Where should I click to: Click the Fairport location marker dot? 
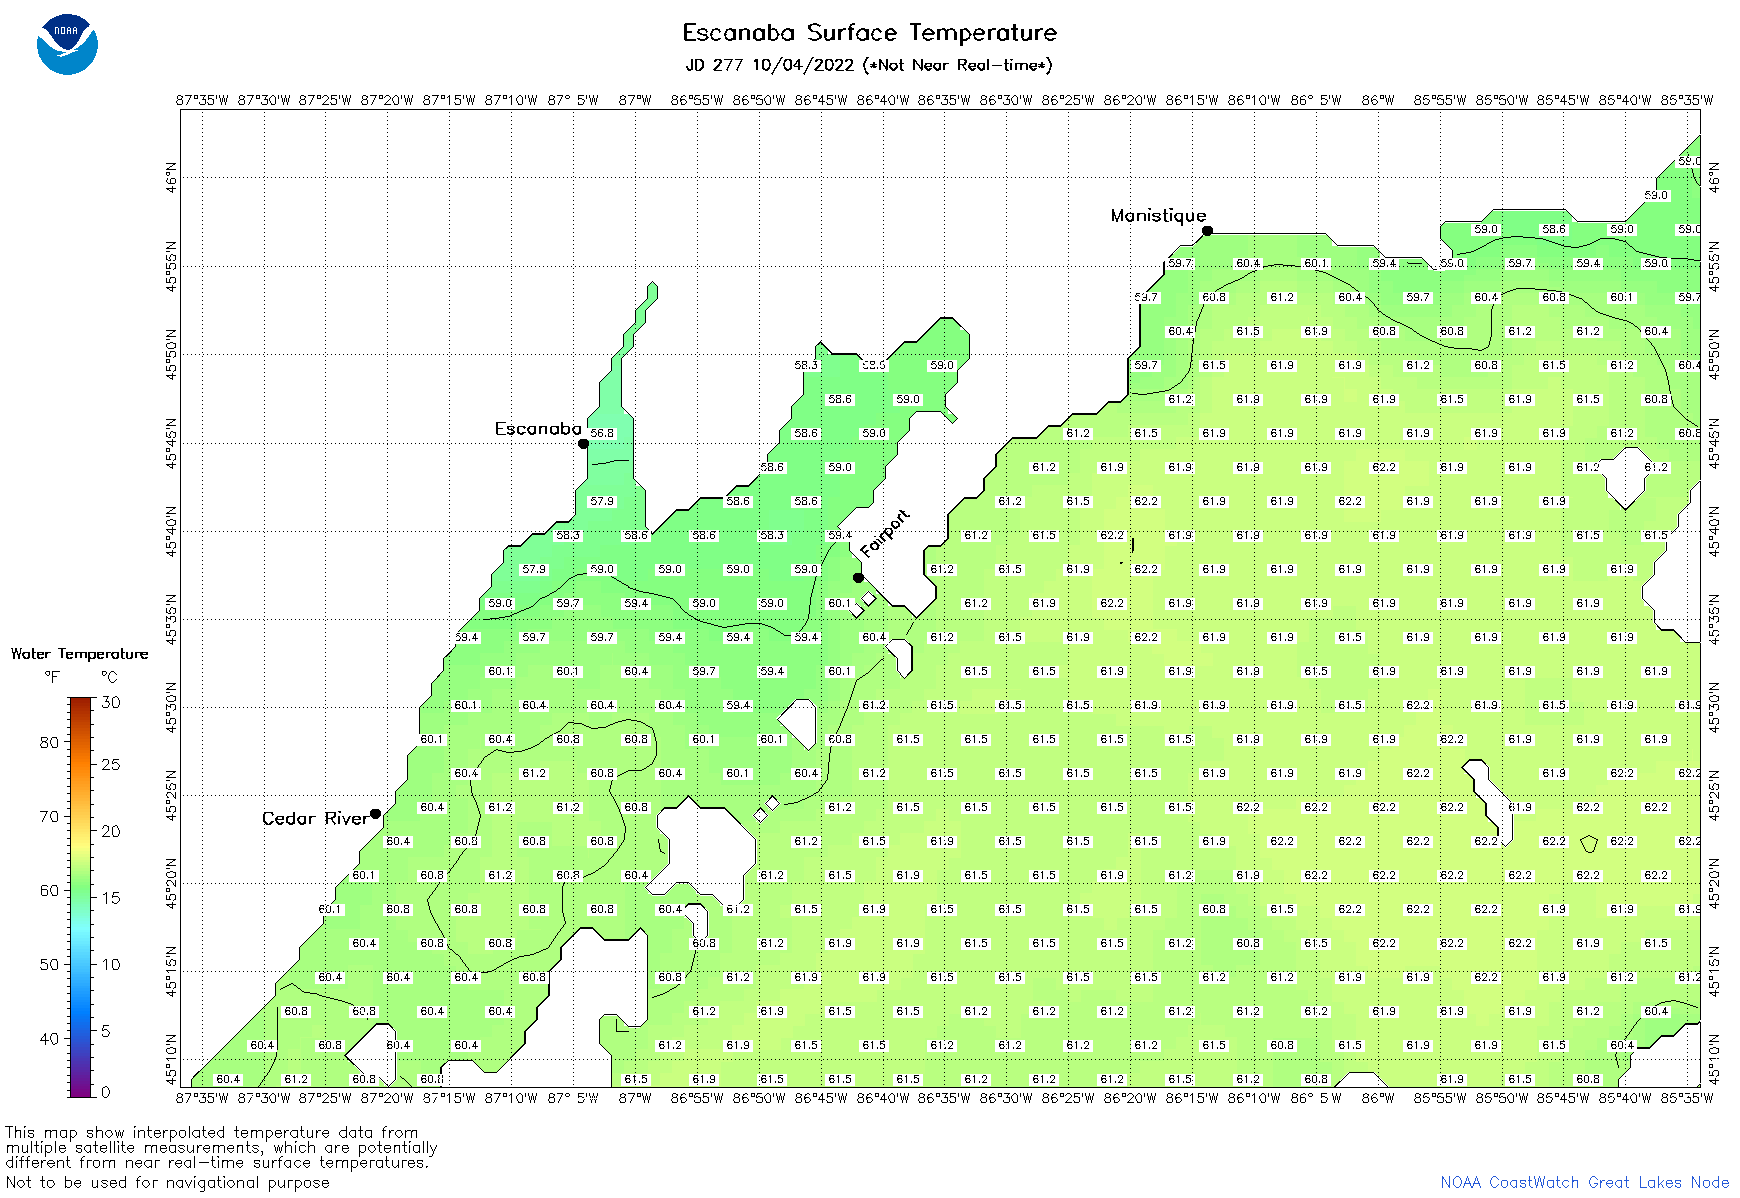858,578
